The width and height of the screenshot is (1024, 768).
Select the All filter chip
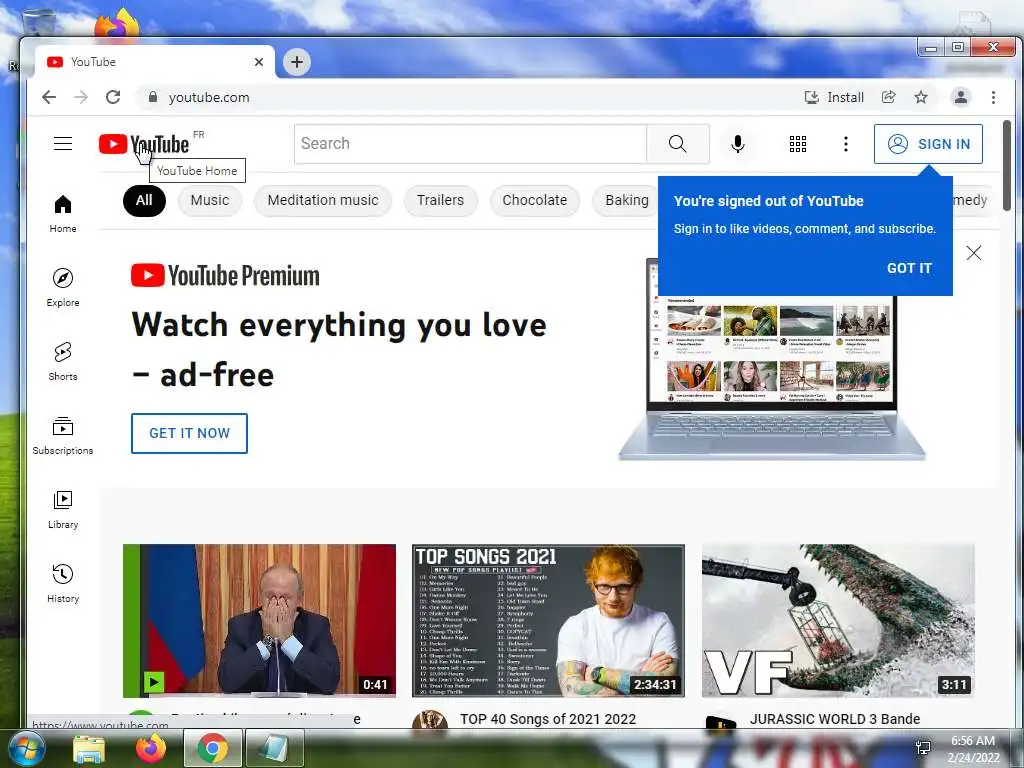pos(144,200)
